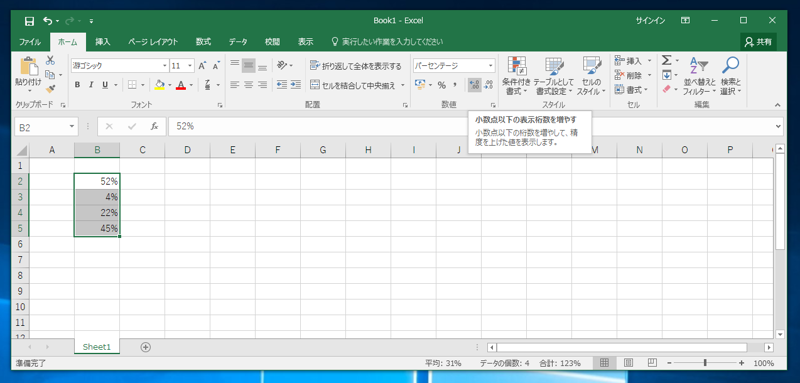
Task: Toggle italic formatting
Action: [x=91, y=85]
